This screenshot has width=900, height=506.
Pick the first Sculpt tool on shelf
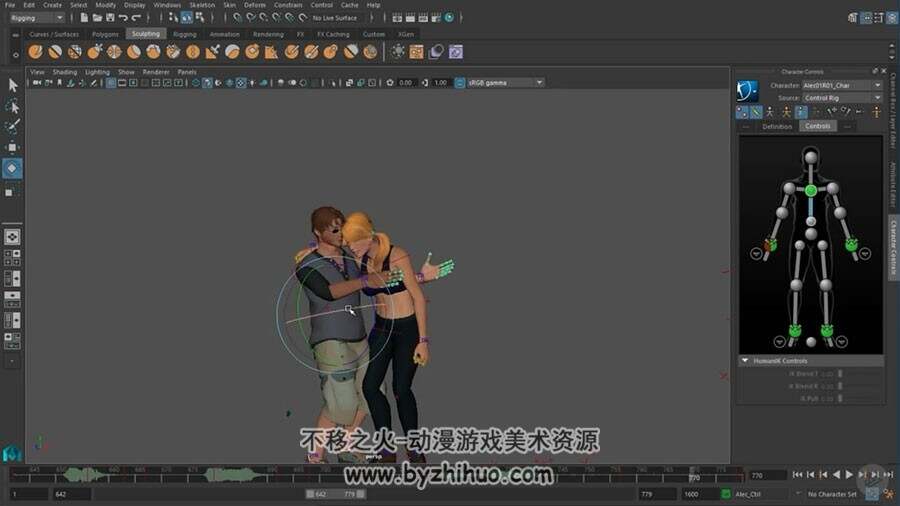coord(36,52)
